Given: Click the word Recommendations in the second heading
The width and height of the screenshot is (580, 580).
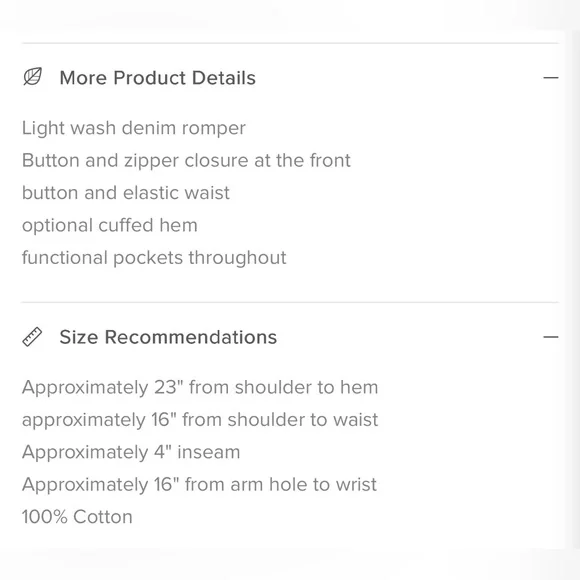Looking at the screenshot, I should point(191,337).
